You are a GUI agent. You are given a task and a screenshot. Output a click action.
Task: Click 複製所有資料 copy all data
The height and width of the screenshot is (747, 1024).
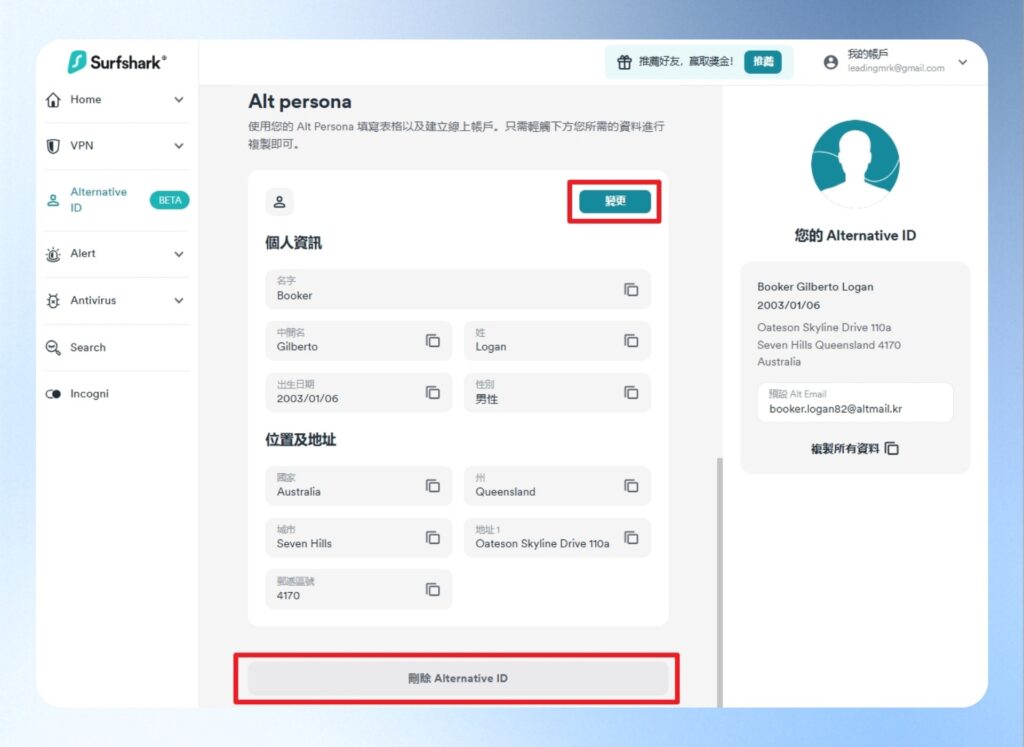(855, 449)
